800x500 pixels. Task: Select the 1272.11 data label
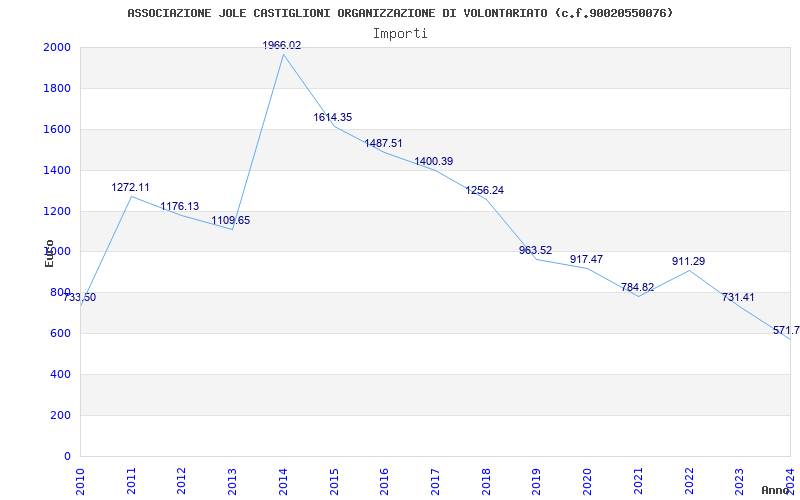pos(131,188)
